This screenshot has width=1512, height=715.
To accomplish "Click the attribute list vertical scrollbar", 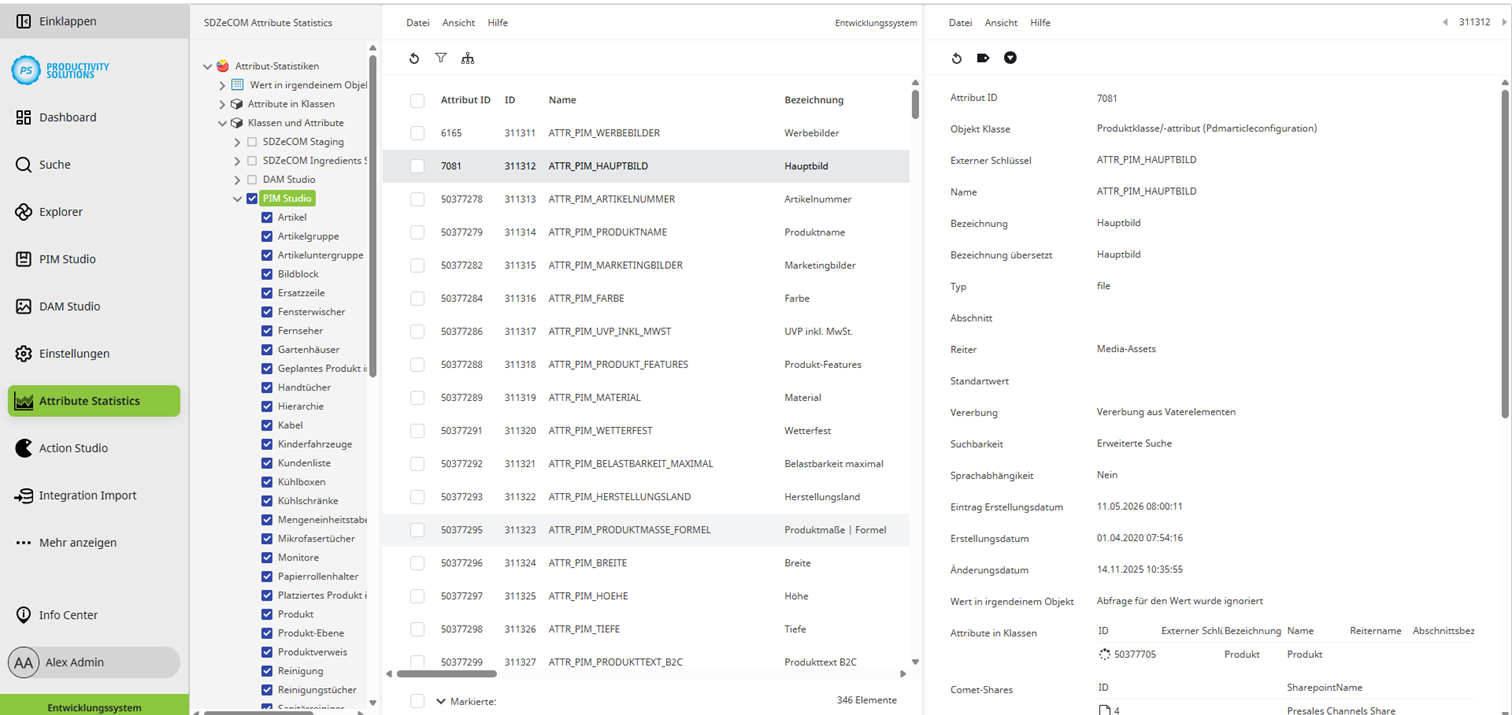I will point(915,104).
